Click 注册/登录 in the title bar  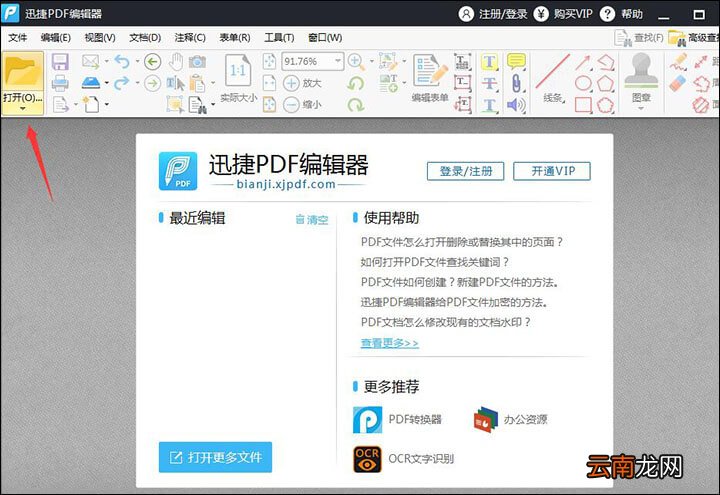(x=493, y=14)
